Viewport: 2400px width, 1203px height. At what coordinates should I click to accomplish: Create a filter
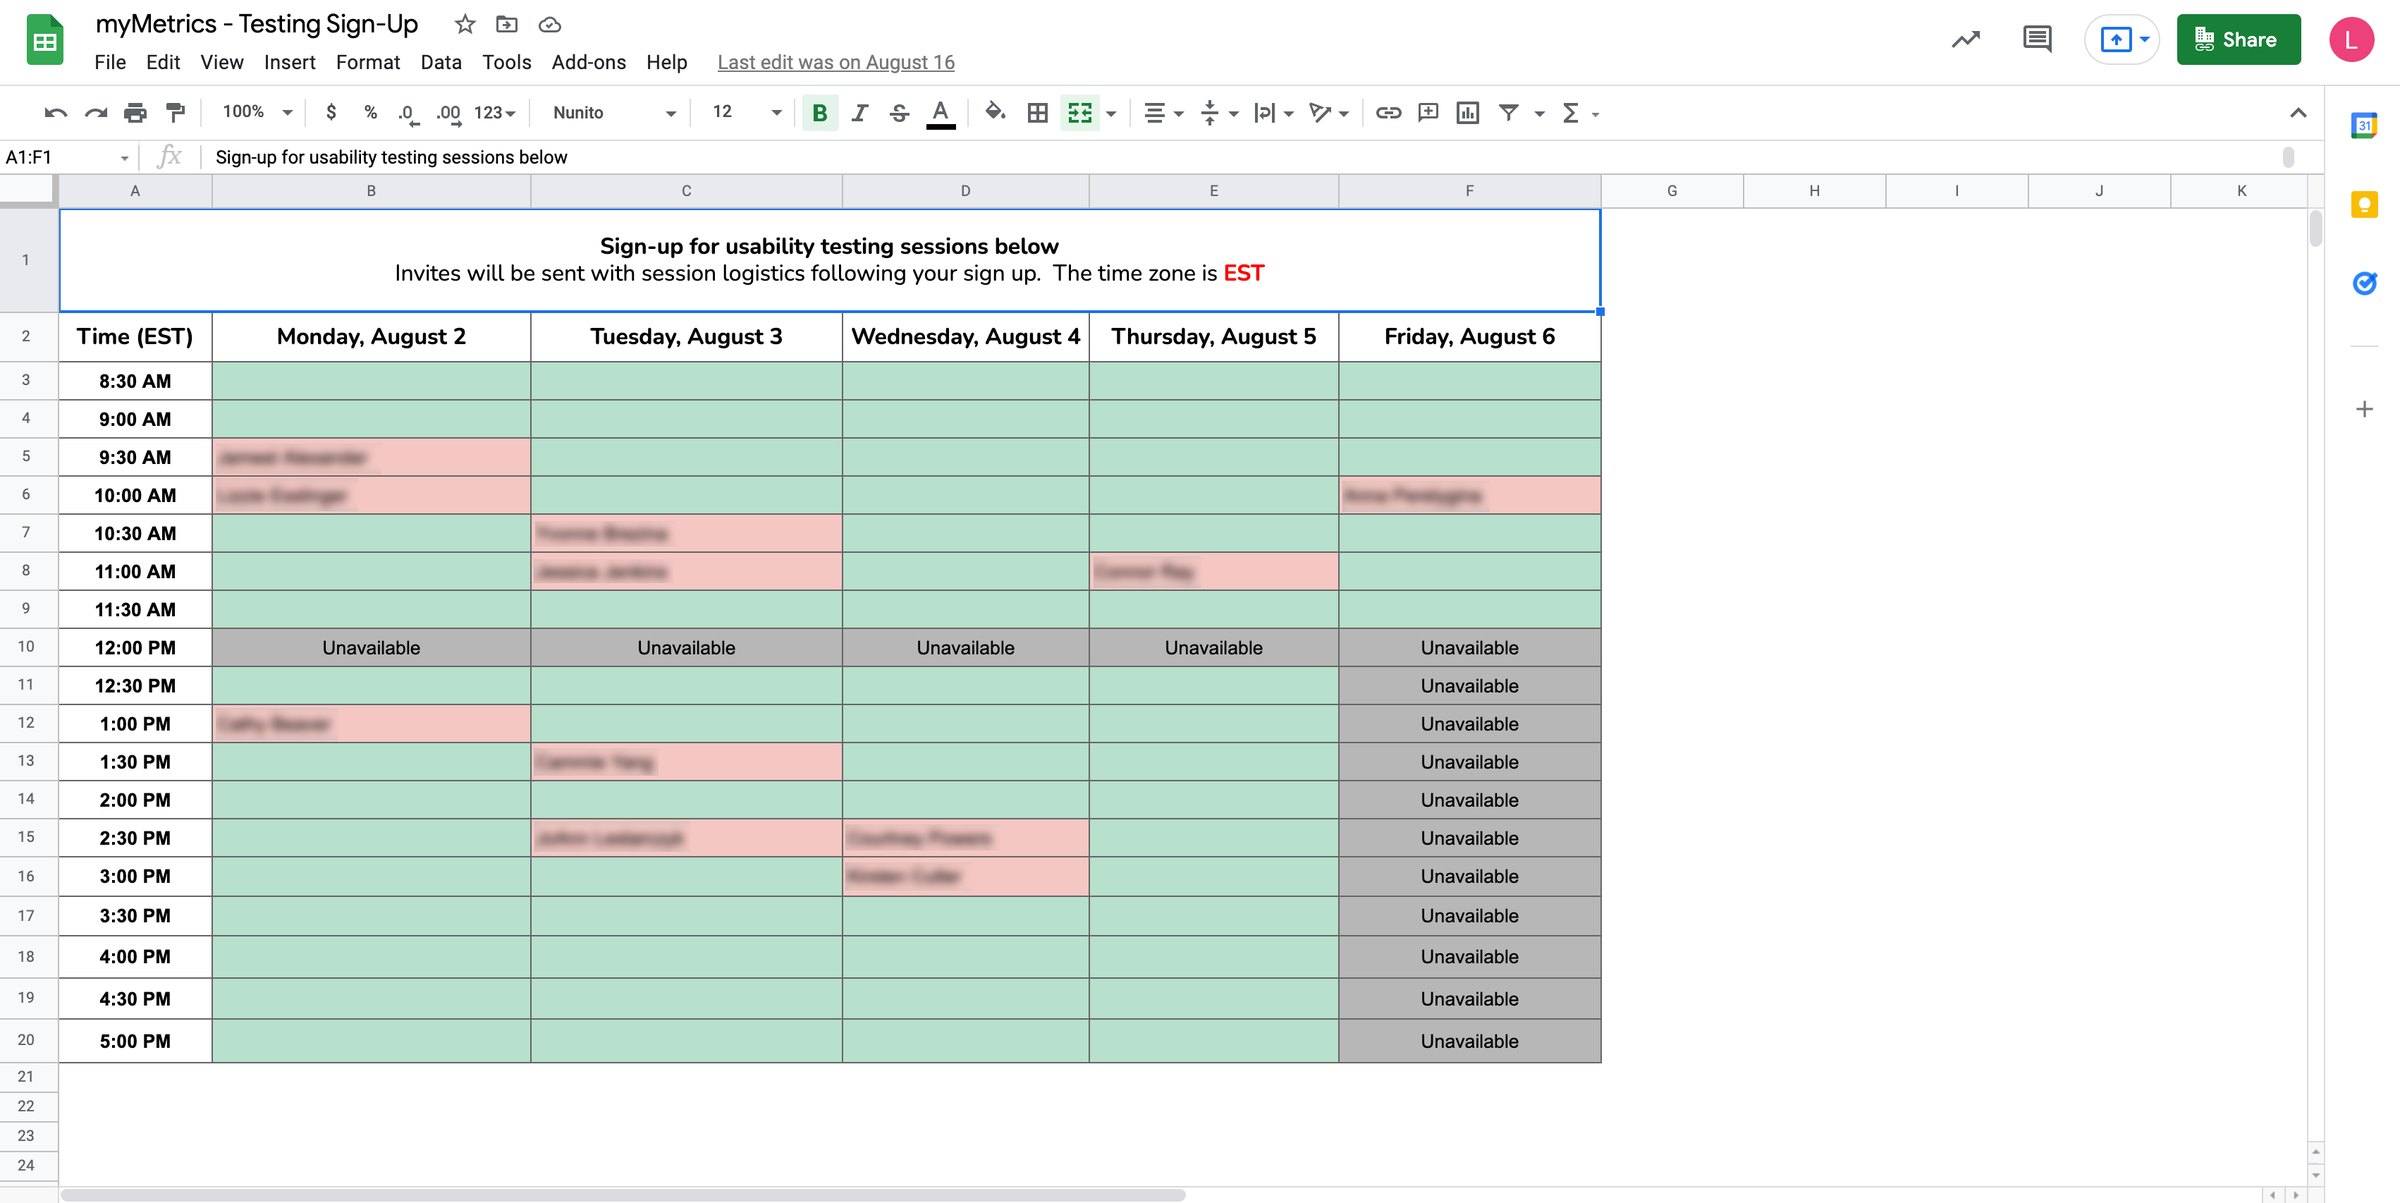[1509, 113]
